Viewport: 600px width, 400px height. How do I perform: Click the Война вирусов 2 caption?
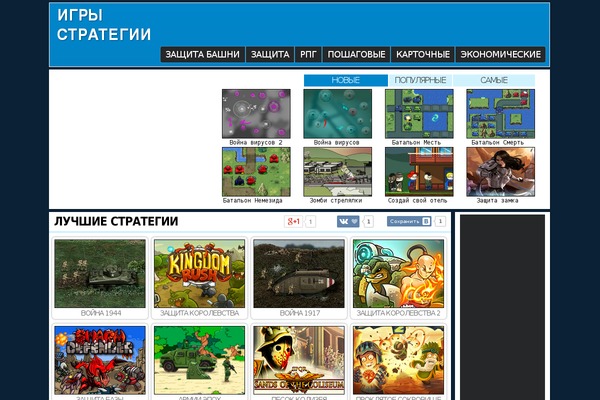coord(256,142)
